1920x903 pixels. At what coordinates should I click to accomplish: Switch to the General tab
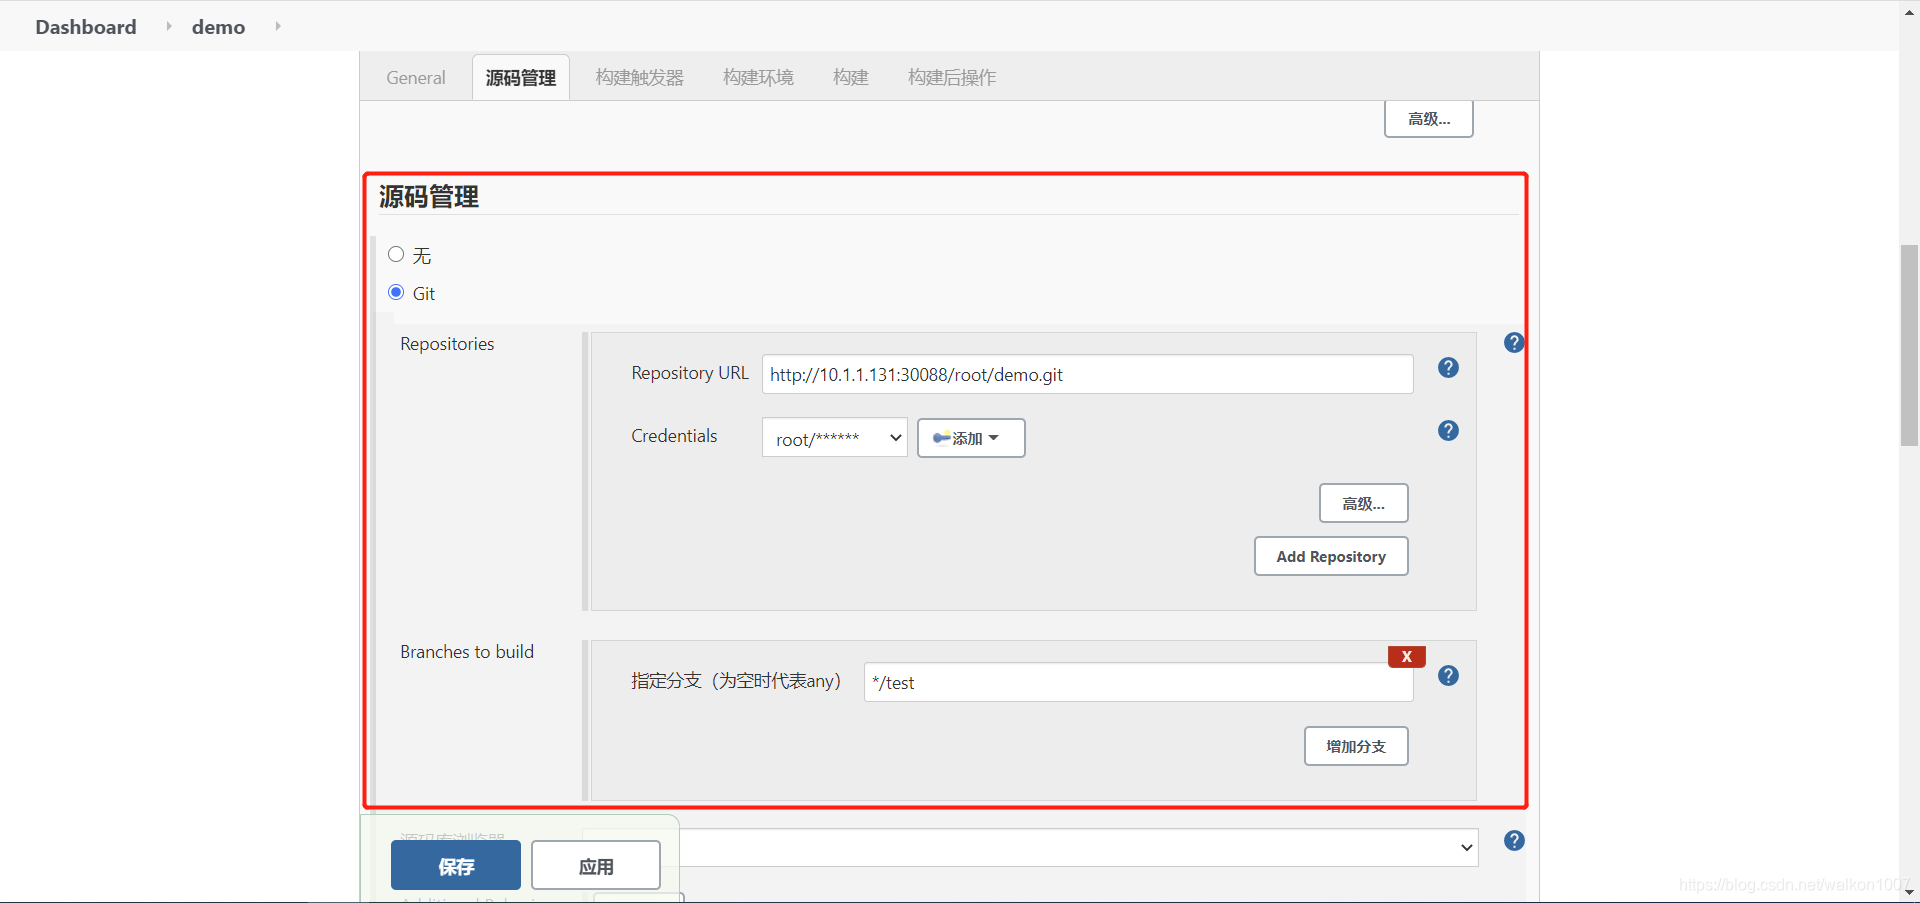click(416, 77)
